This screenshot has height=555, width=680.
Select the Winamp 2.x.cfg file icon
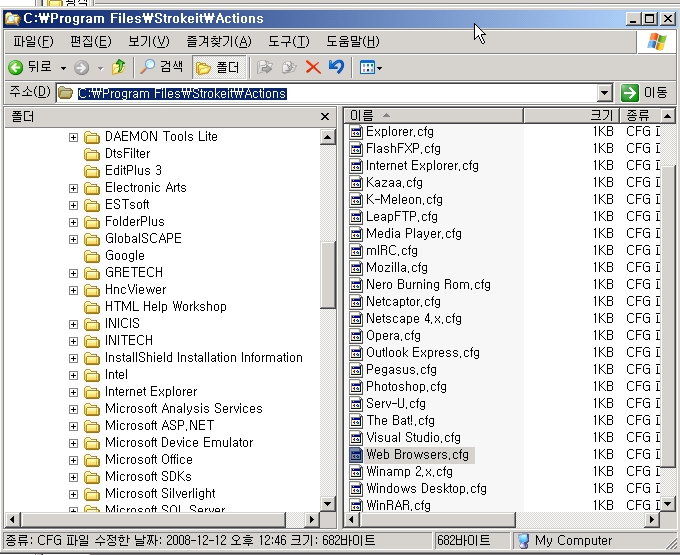click(356, 472)
